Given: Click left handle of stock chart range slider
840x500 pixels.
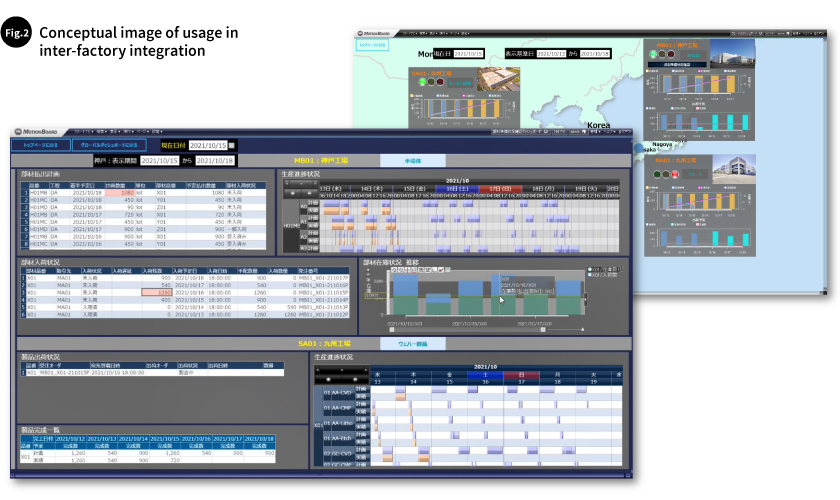Looking at the screenshot, I should tap(392, 330).
